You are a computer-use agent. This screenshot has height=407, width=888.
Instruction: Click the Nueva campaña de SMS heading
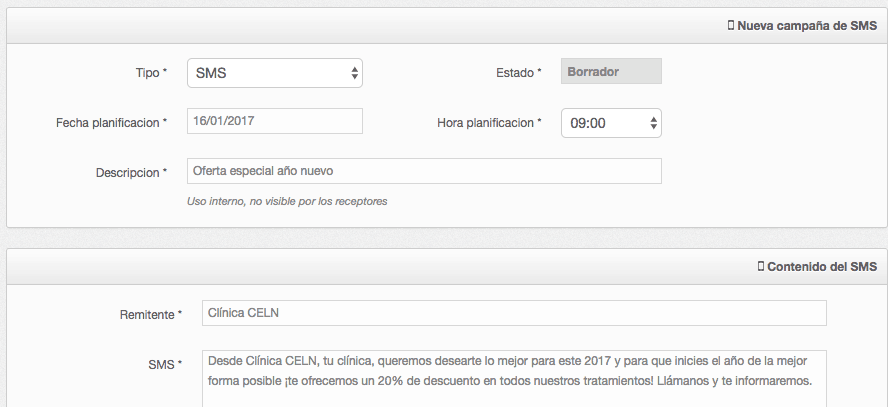tap(807, 26)
